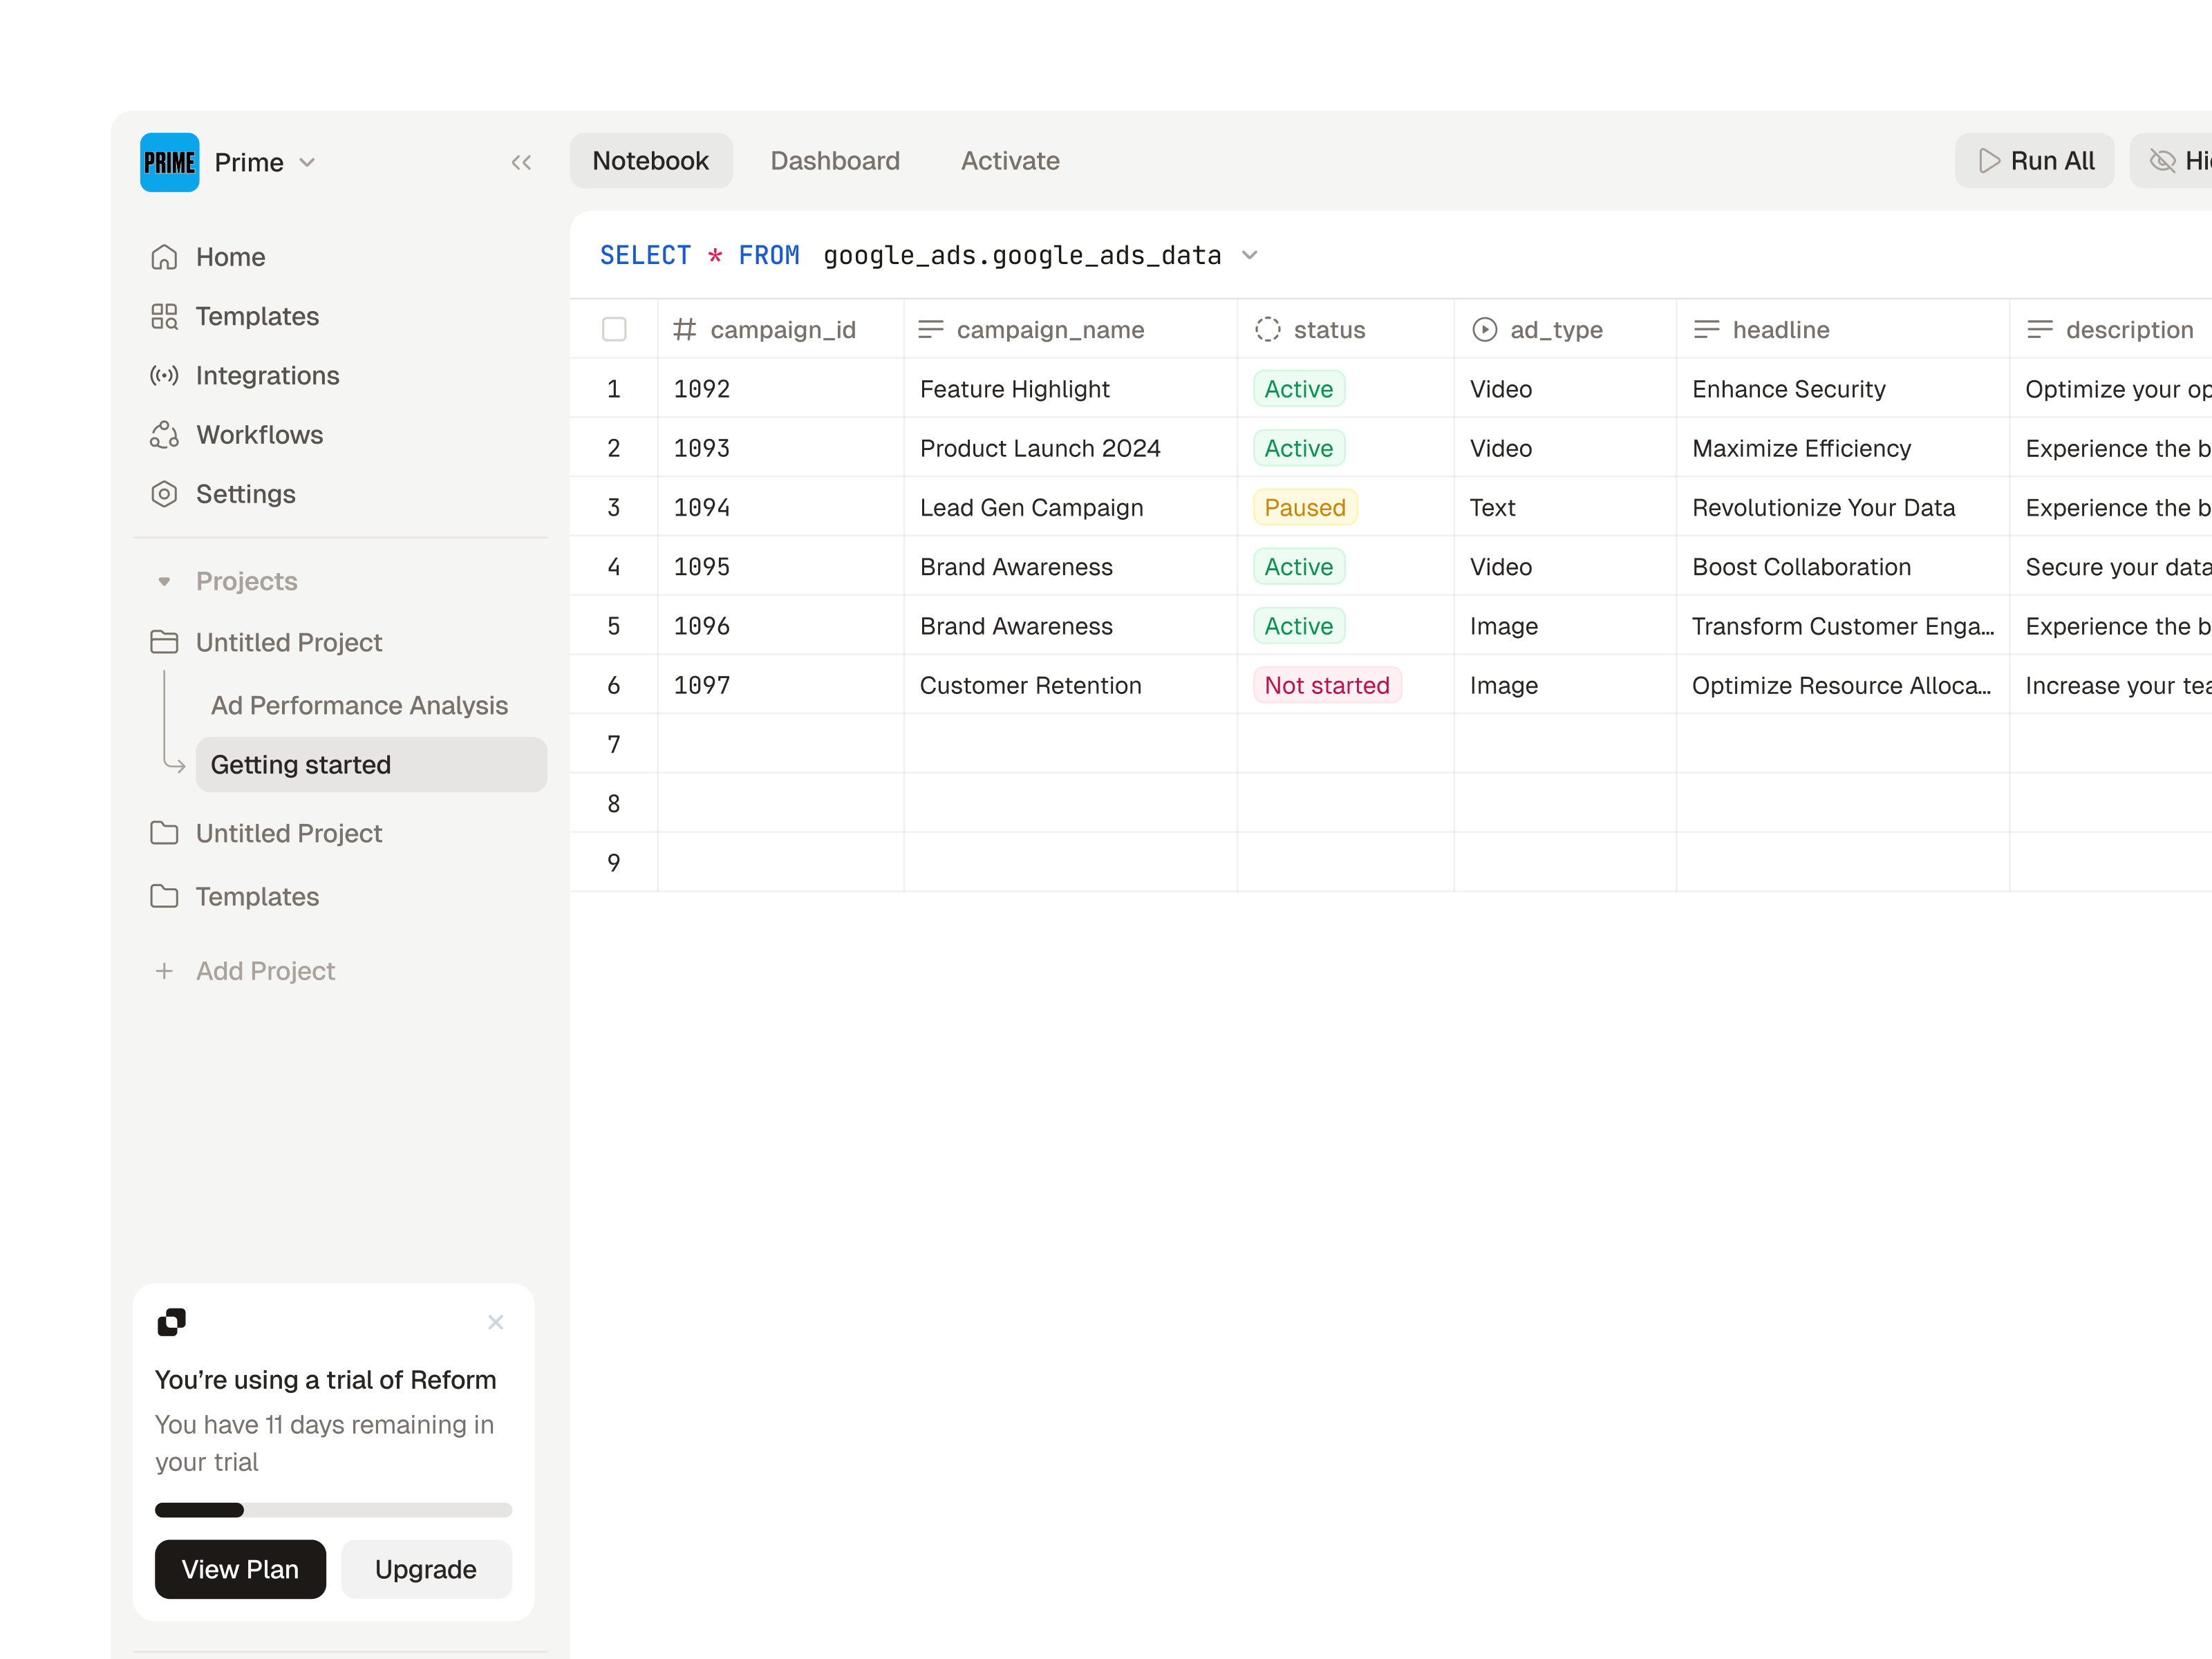Collapse the sidebar with the chevron icon
Screen dimensions: 2212x1659
pyautogui.click(x=521, y=162)
